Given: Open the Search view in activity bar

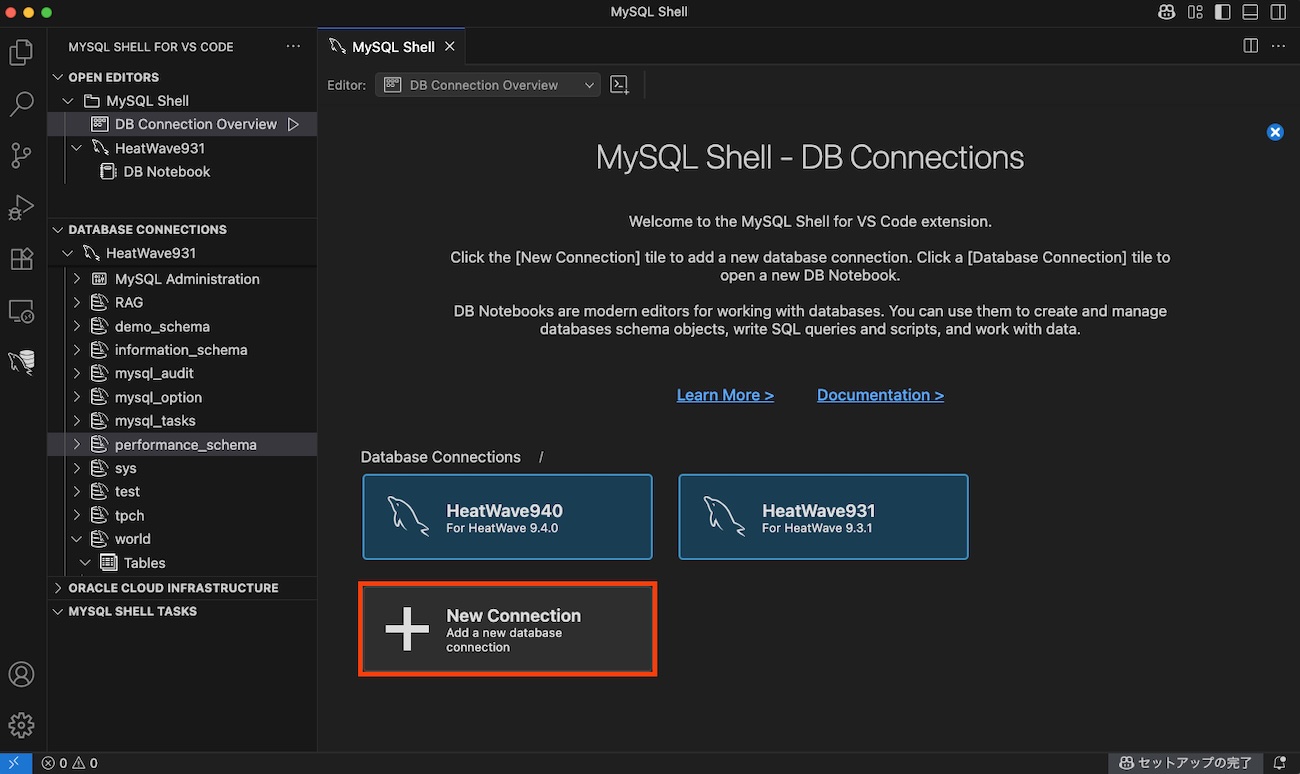Looking at the screenshot, I should 21,104.
